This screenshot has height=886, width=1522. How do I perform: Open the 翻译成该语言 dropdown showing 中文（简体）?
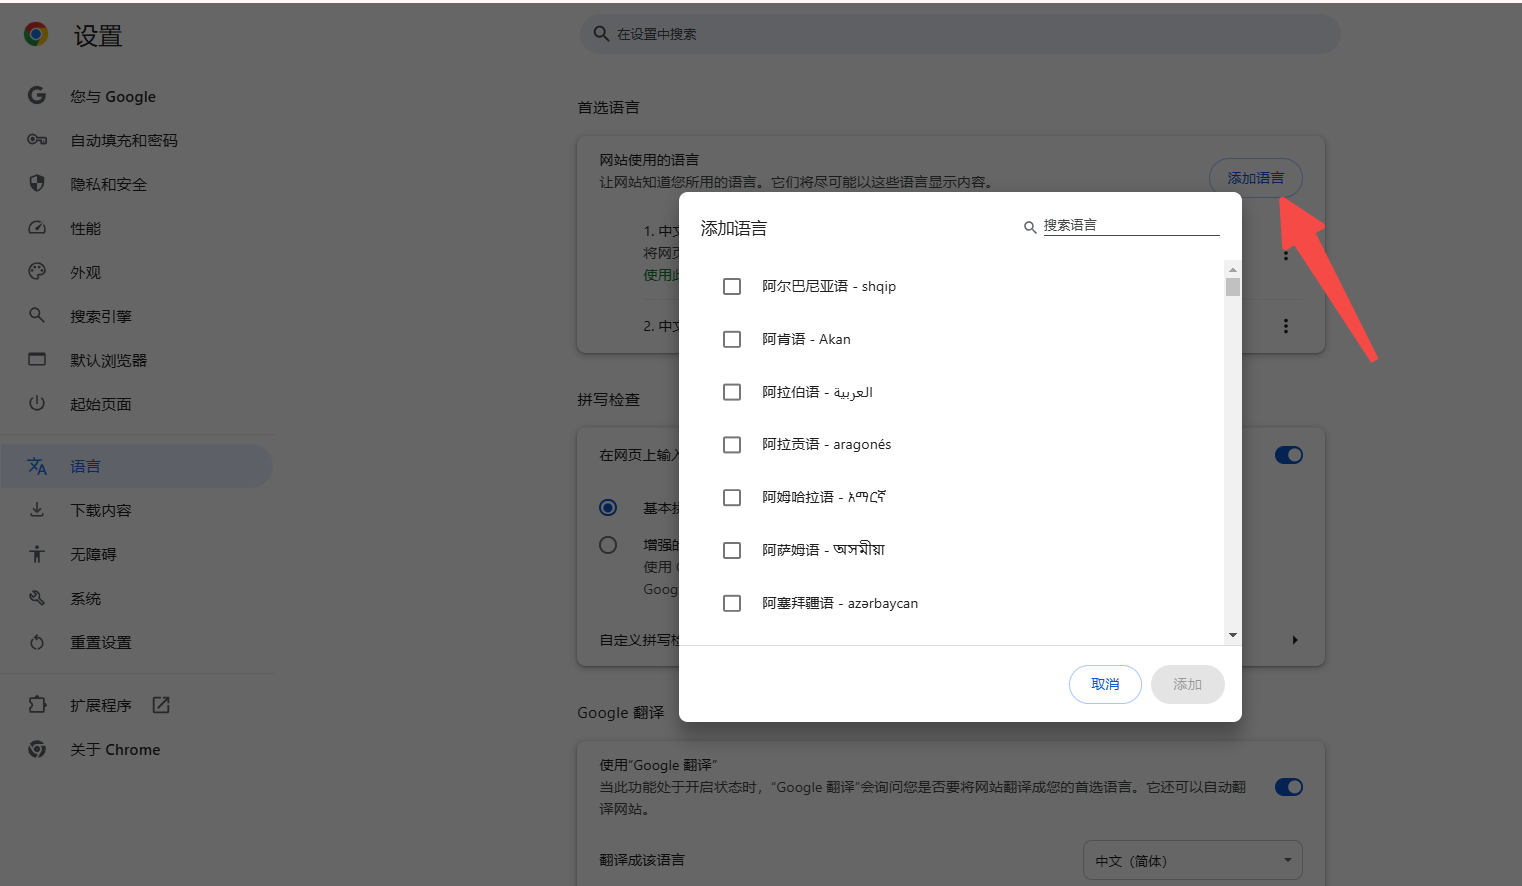click(x=1193, y=860)
